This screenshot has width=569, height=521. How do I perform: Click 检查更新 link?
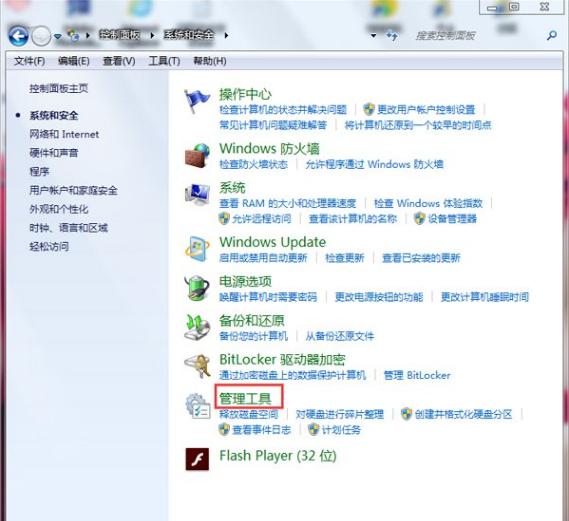point(344,258)
